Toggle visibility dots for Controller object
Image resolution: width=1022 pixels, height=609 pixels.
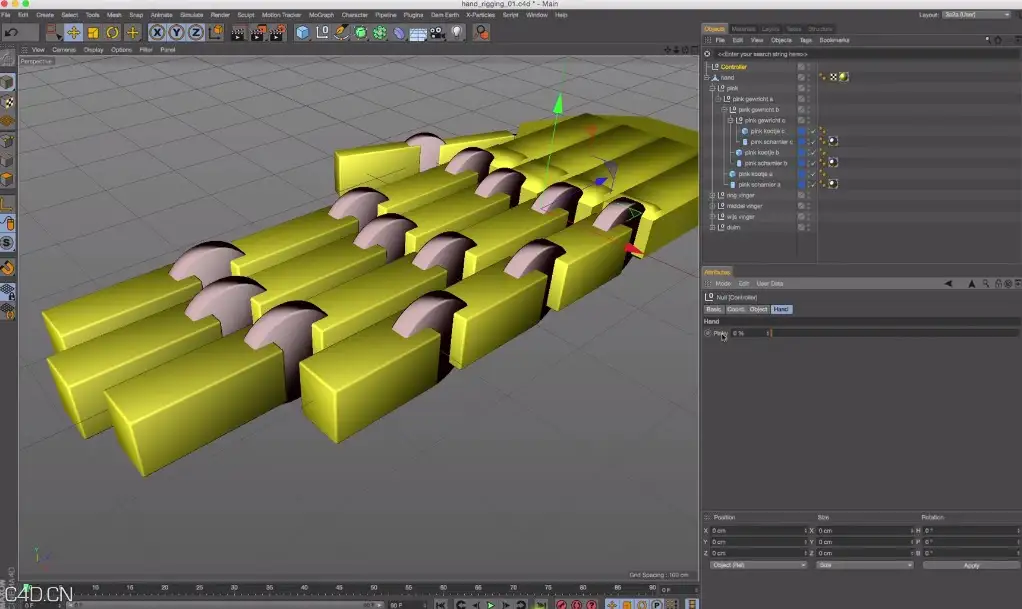tap(809, 67)
